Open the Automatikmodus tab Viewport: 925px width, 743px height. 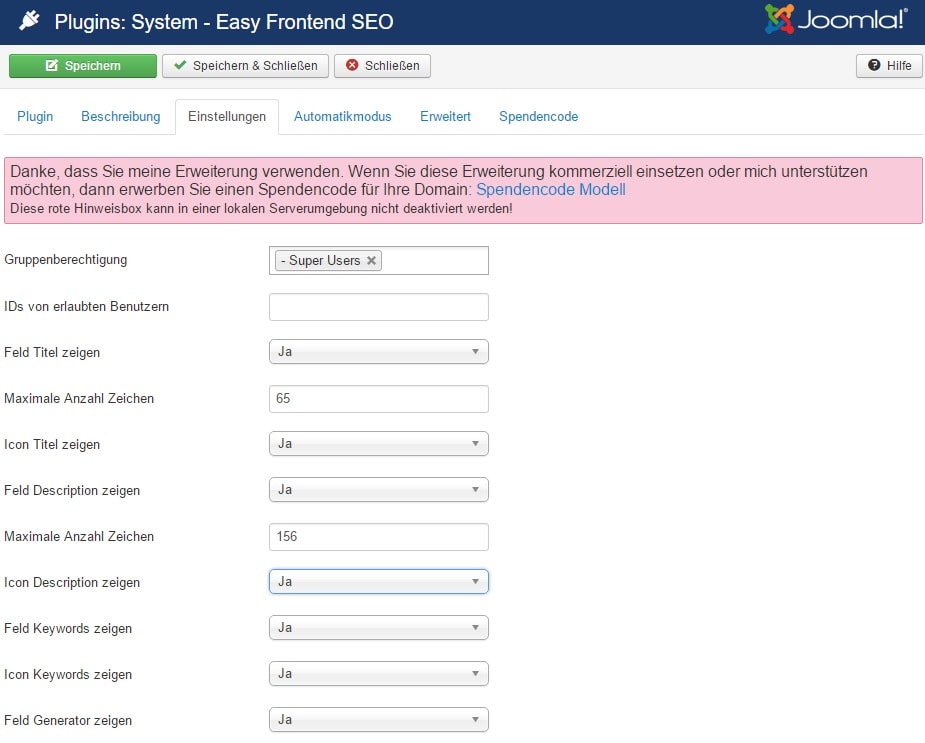point(343,116)
